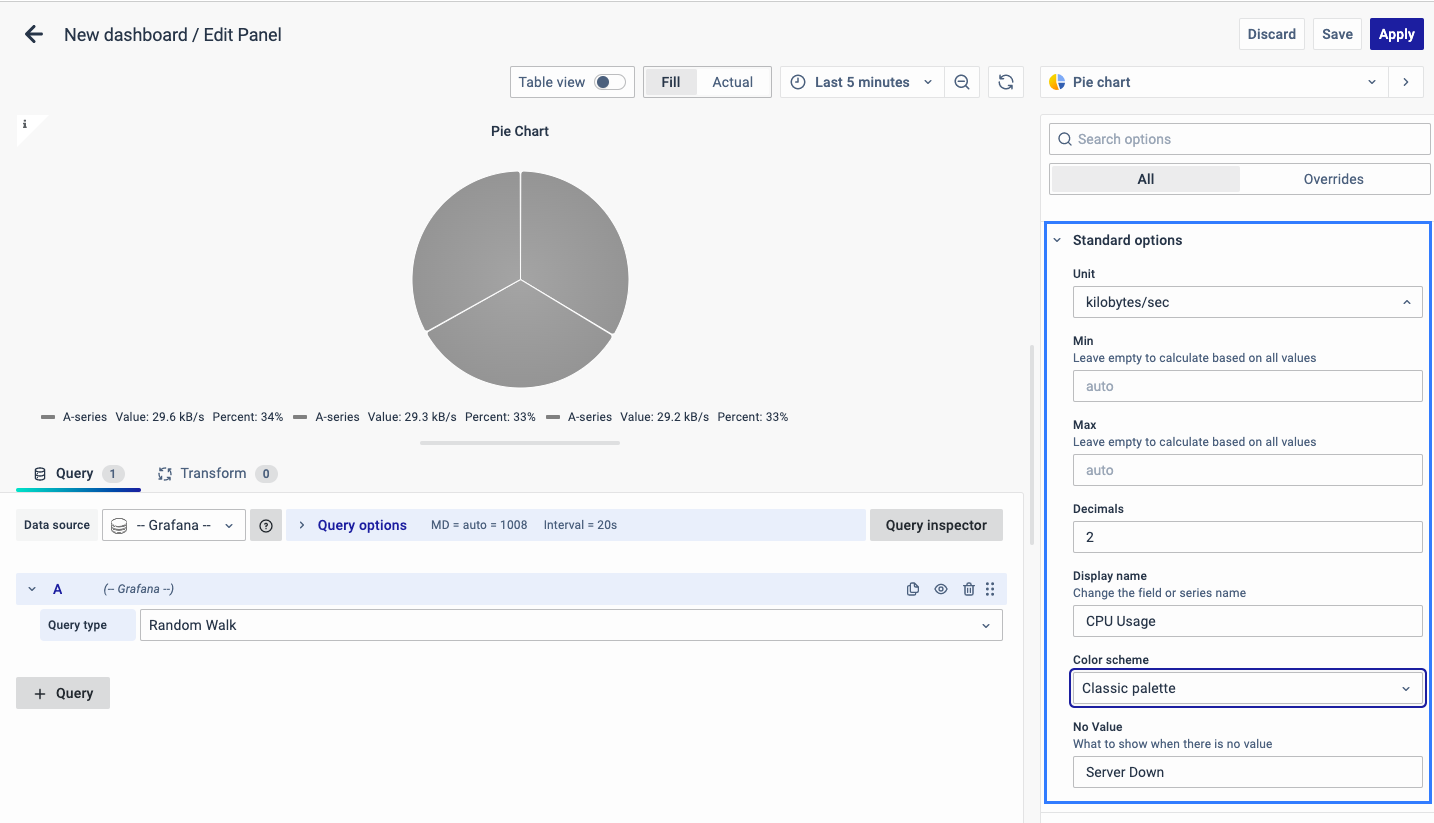The image size is (1434, 823).
Task: Duplicate query A with the copy icon
Action: tap(912, 590)
